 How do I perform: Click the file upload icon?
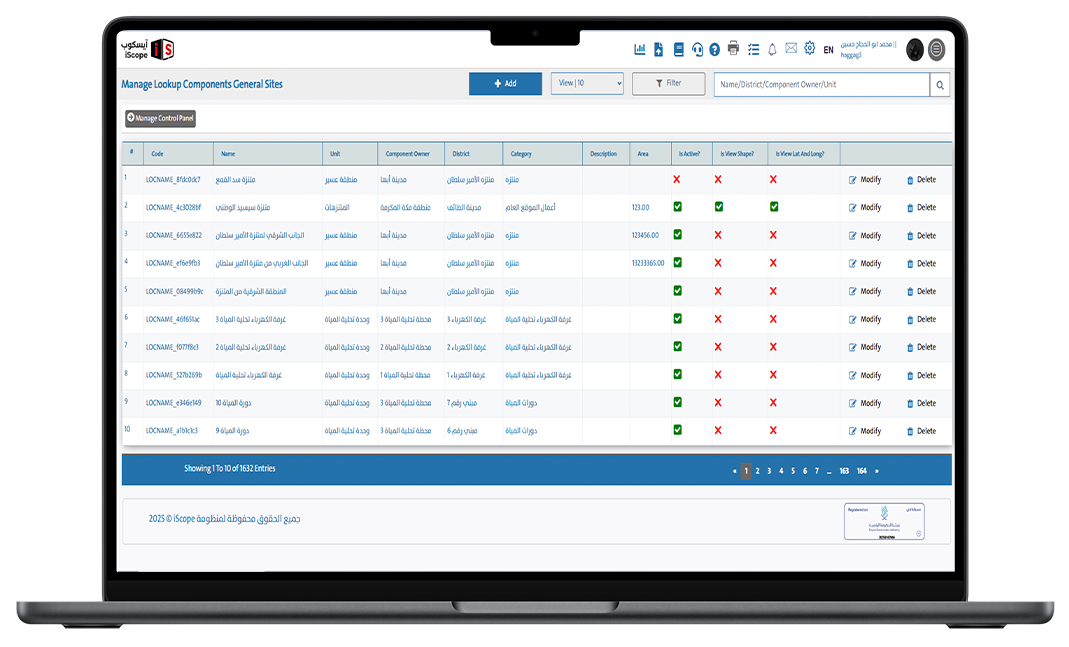click(x=659, y=49)
